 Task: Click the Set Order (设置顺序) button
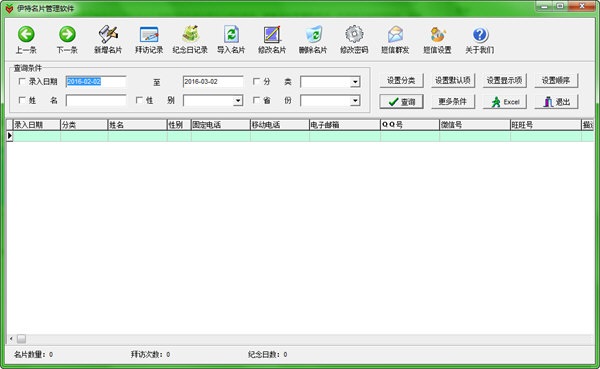556,80
